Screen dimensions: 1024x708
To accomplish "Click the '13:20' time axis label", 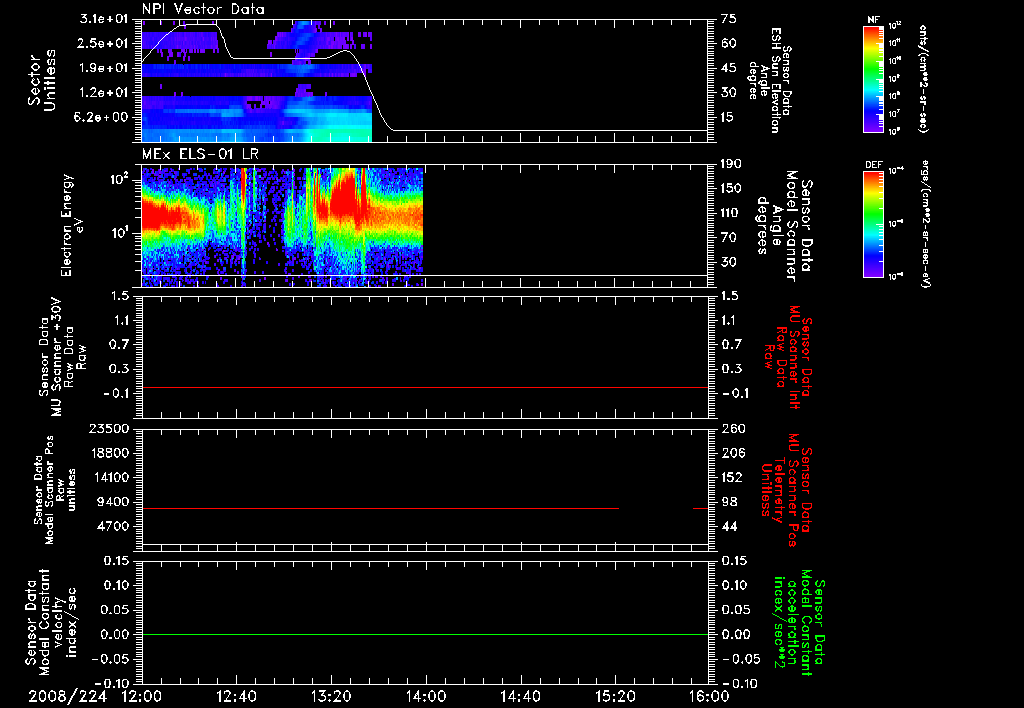I will (331, 696).
